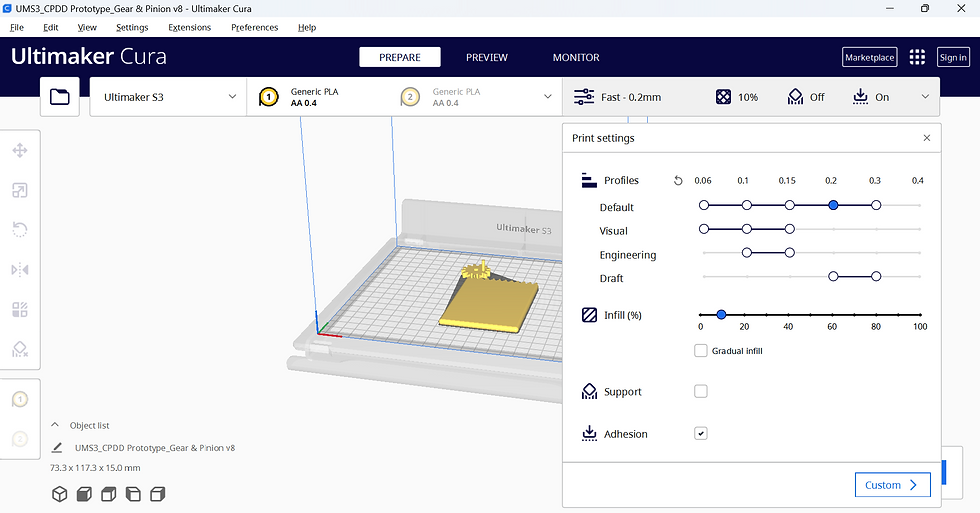Screen dimensions: 980x513
Task: Select Draft profile at 0.3 layer height
Action: click(876, 276)
